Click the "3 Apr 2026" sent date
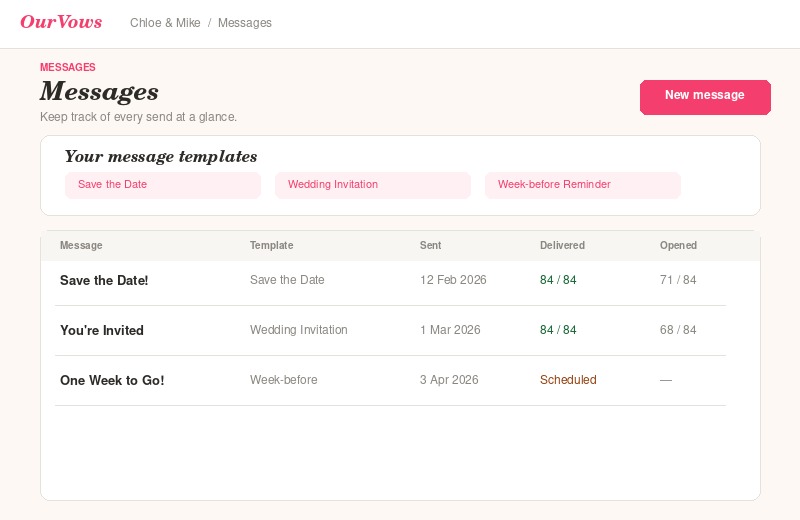The width and height of the screenshot is (800, 520). [x=449, y=380]
